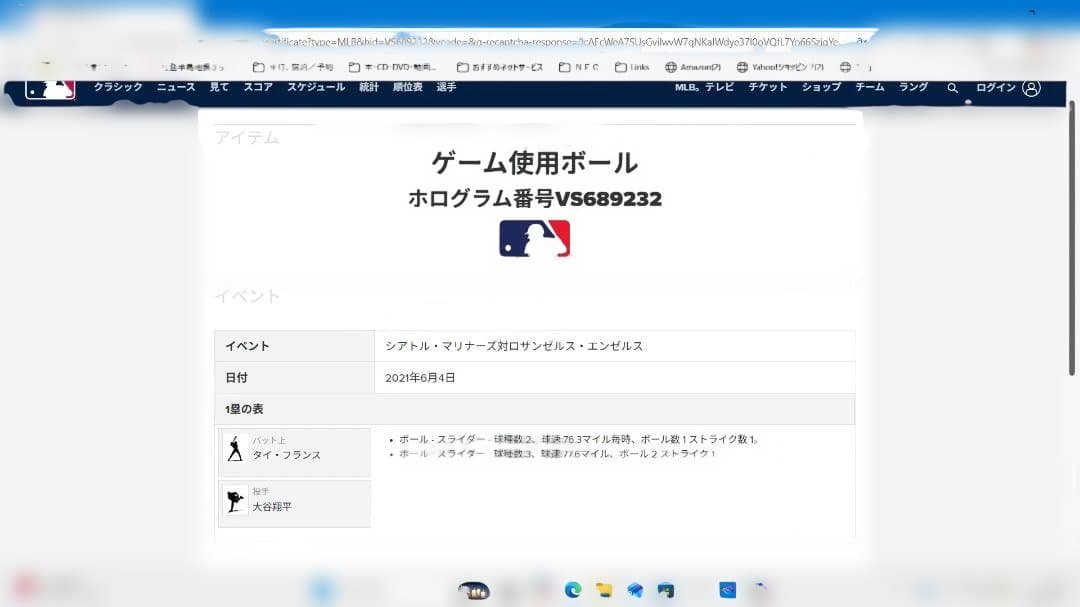Click the event value シアトル・マリナーズ対ロサンゼルス・エンゼルス
The height and width of the screenshot is (607, 1080).
tap(514, 346)
